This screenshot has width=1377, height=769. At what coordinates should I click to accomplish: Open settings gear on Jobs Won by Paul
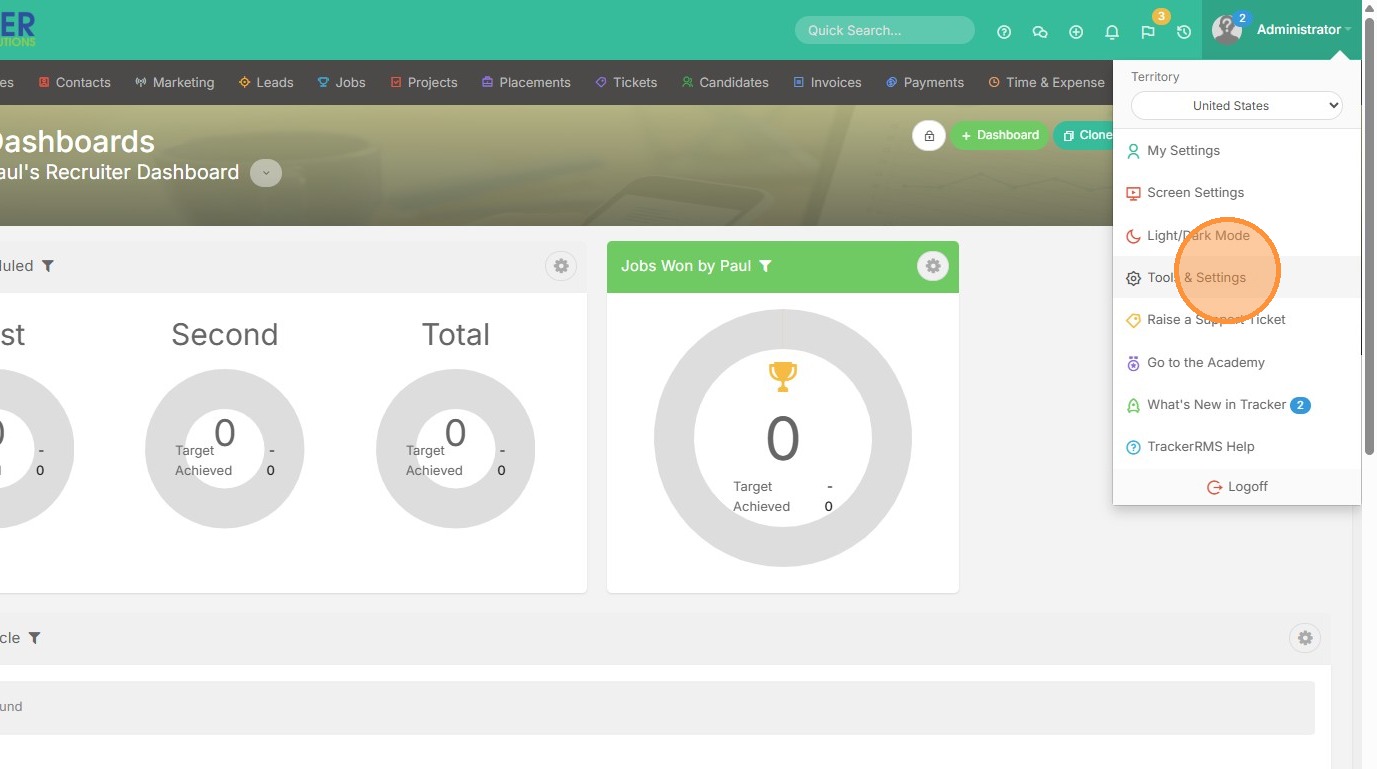(x=933, y=266)
